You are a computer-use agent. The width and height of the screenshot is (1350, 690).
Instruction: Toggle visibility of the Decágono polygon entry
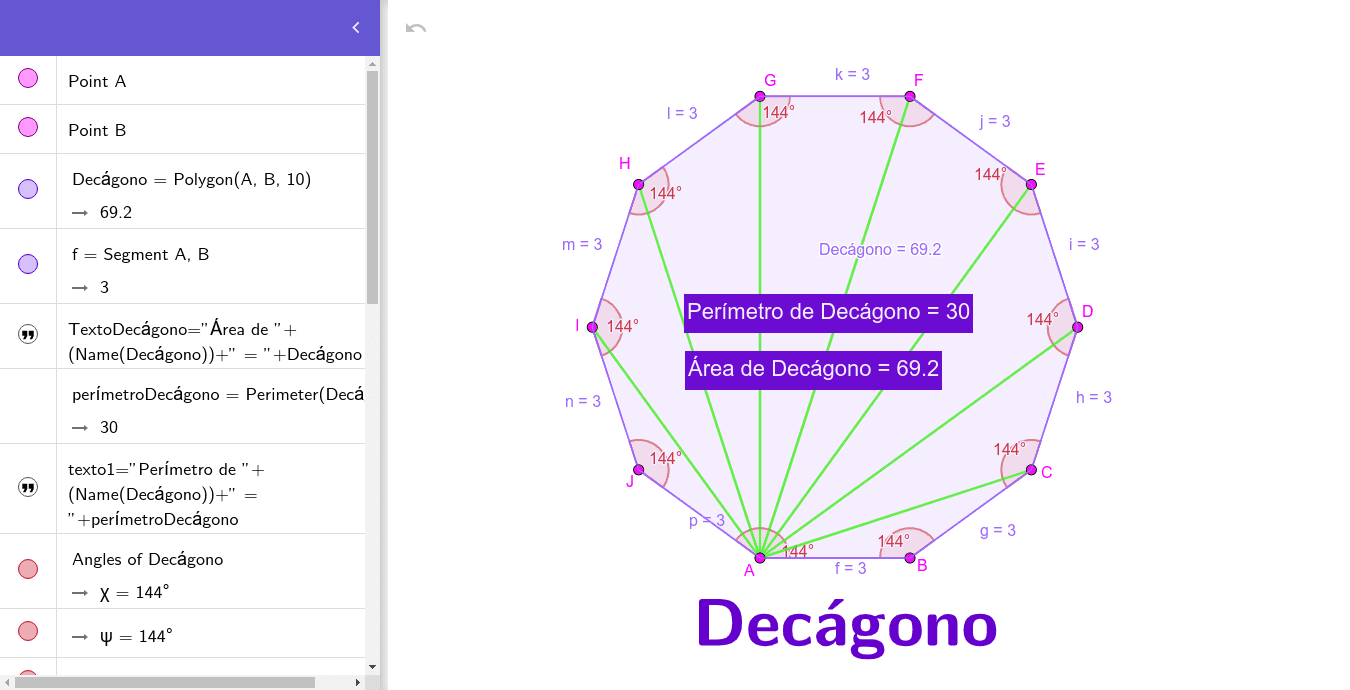27,189
